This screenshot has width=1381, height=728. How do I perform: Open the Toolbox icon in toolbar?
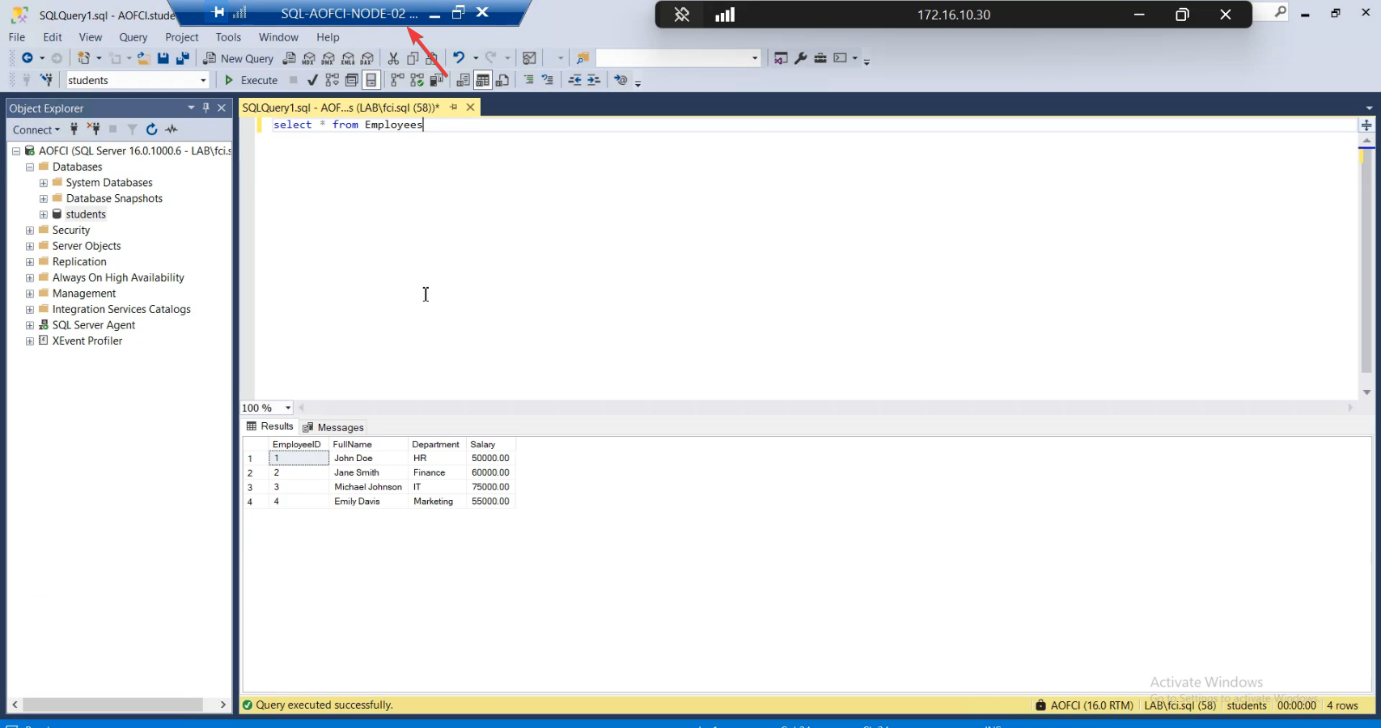coord(820,58)
